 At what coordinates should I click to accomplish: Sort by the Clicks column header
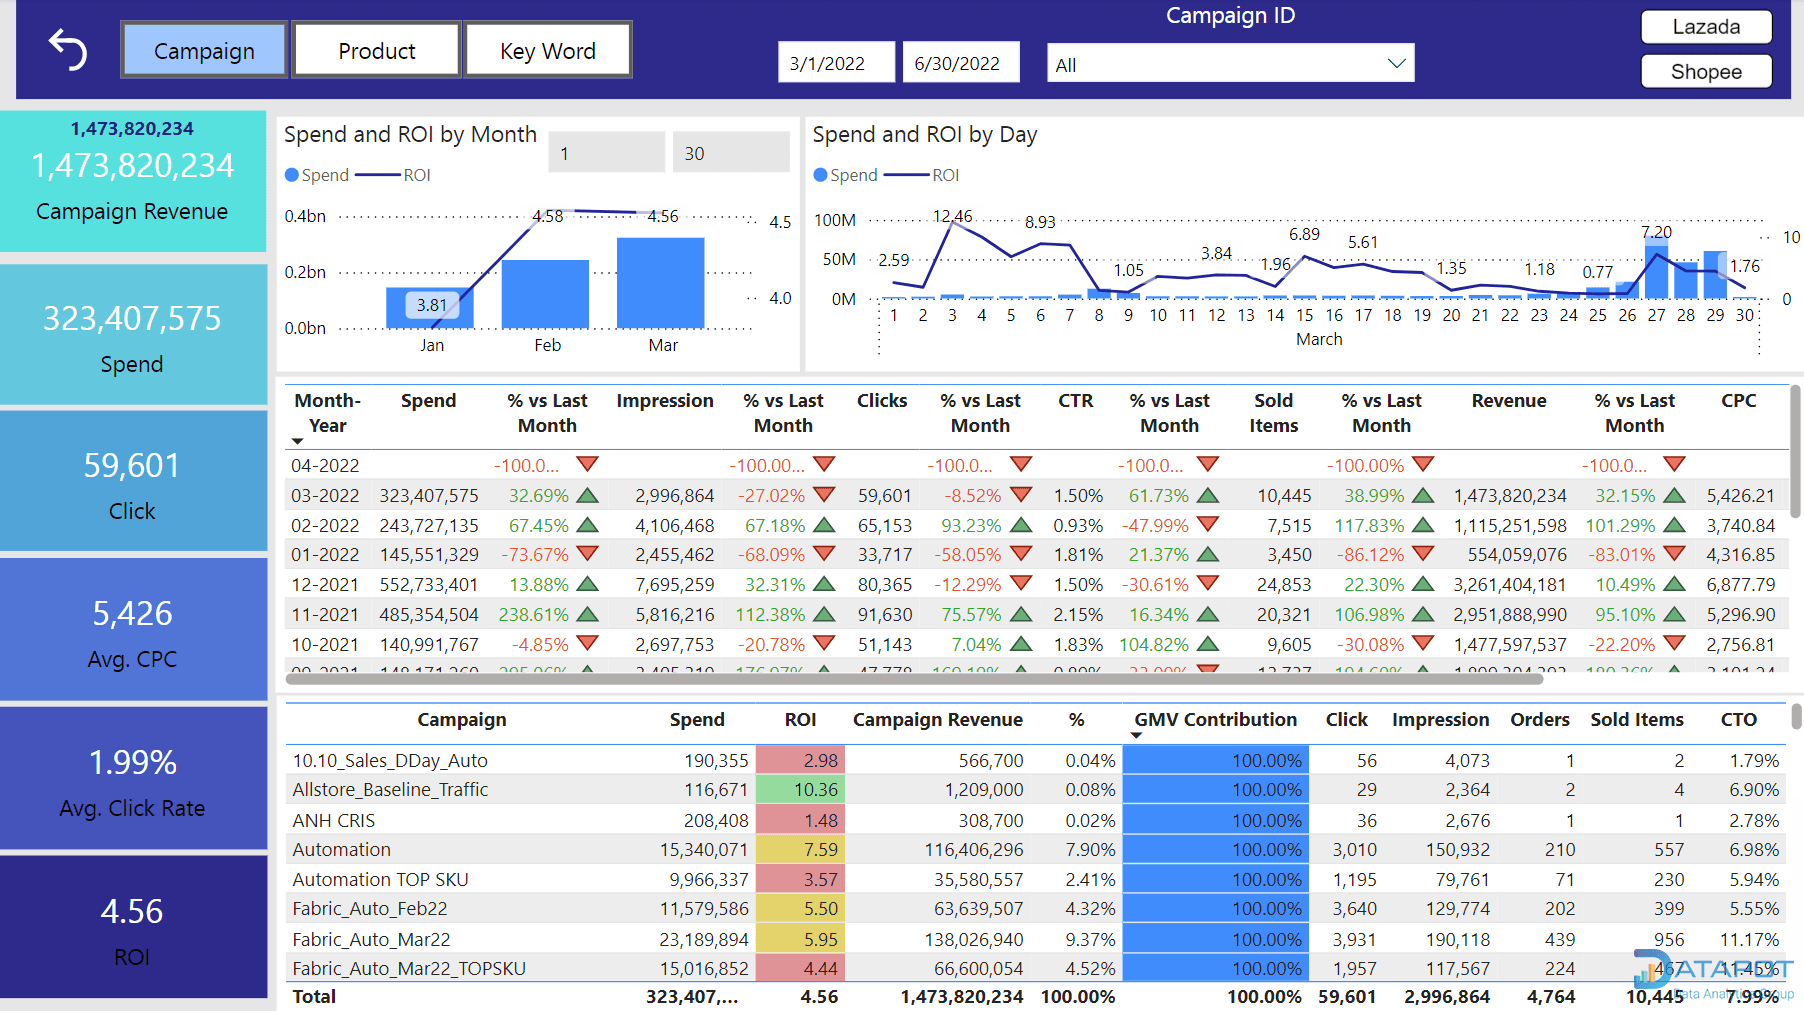[x=882, y=400]
